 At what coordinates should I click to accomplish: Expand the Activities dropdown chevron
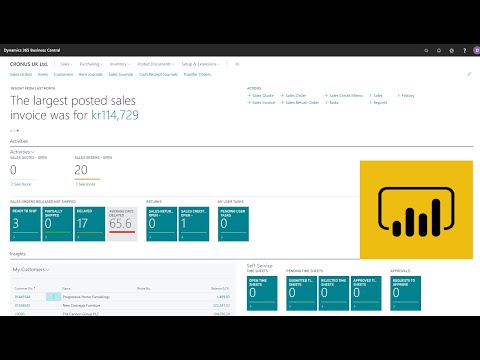coord(33,152)
